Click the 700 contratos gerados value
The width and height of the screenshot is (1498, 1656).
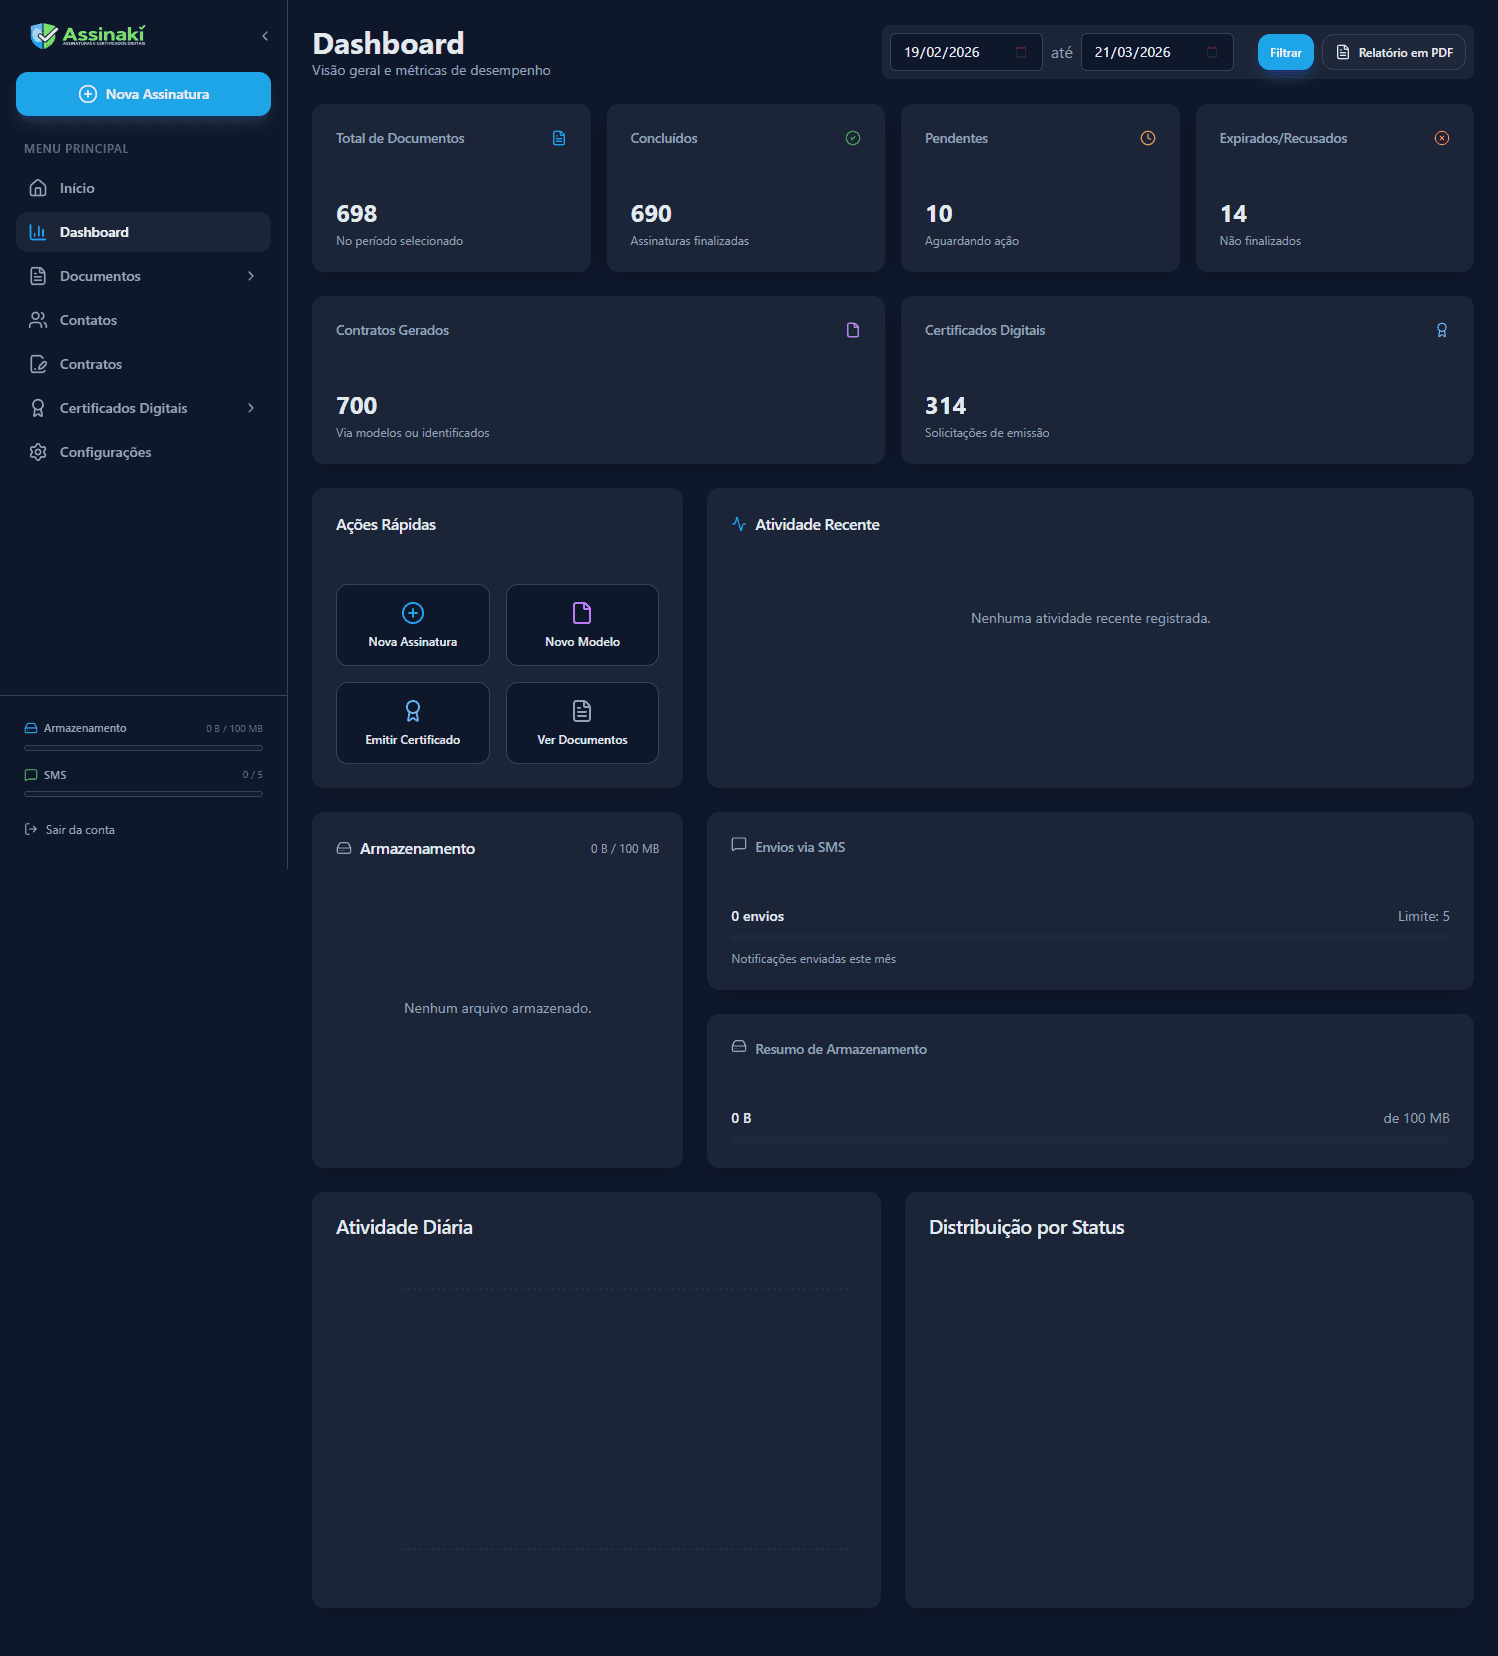[357, 406]
